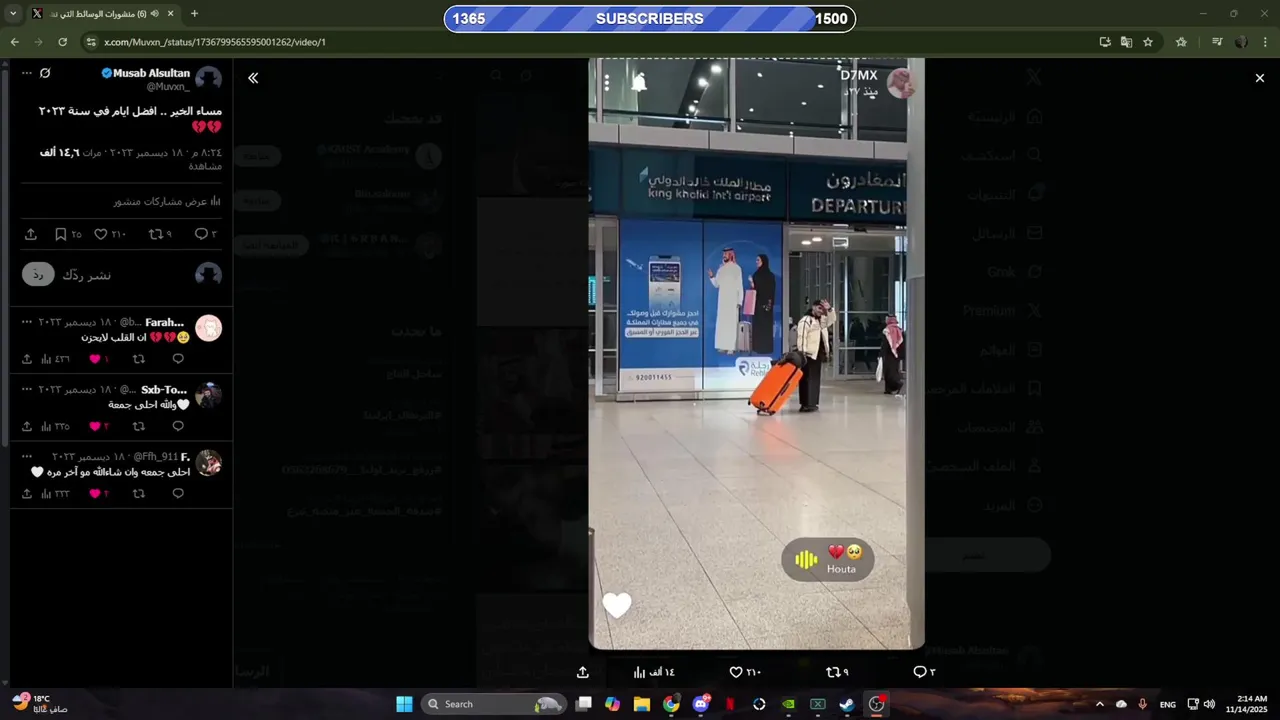
Task: Repost the @Ffh_911 reply
Action: (139, 493)
